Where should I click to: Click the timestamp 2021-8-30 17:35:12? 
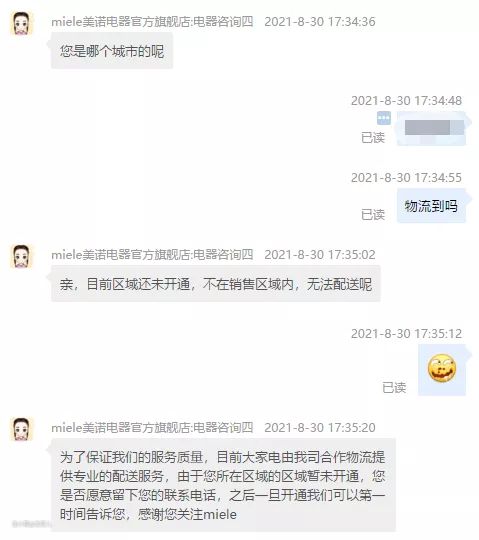point(406,333)
